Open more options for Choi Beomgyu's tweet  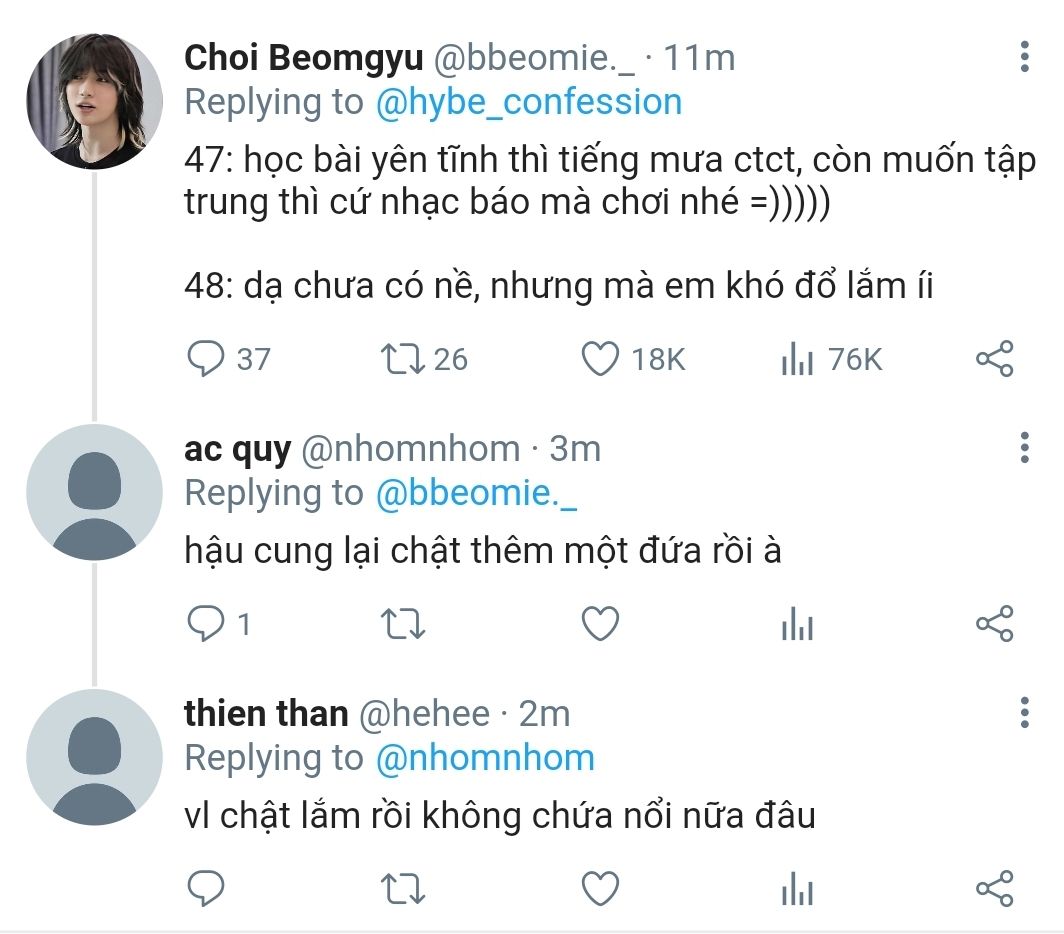pos(1024,57)
